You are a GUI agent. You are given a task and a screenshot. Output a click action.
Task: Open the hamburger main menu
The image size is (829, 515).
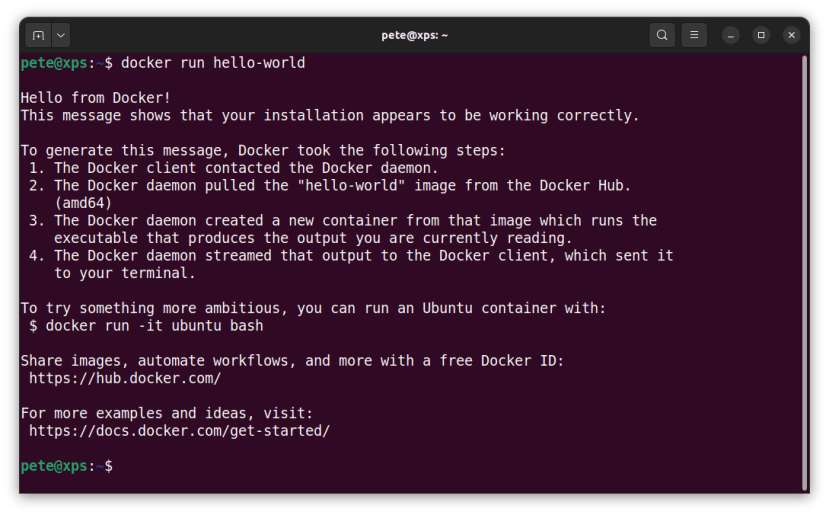[x=694, y=35]
